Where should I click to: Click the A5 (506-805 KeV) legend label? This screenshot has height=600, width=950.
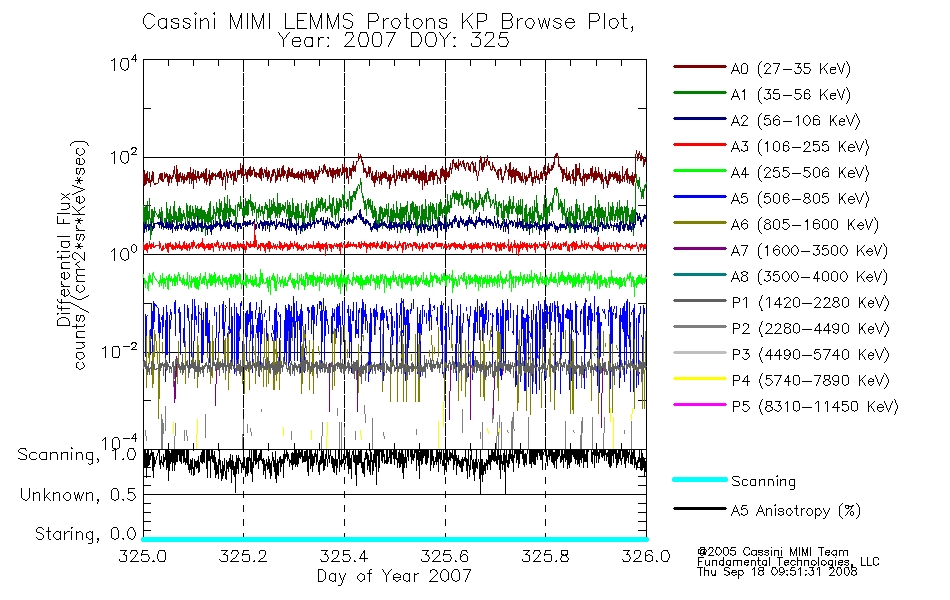[x=800, y=199]
